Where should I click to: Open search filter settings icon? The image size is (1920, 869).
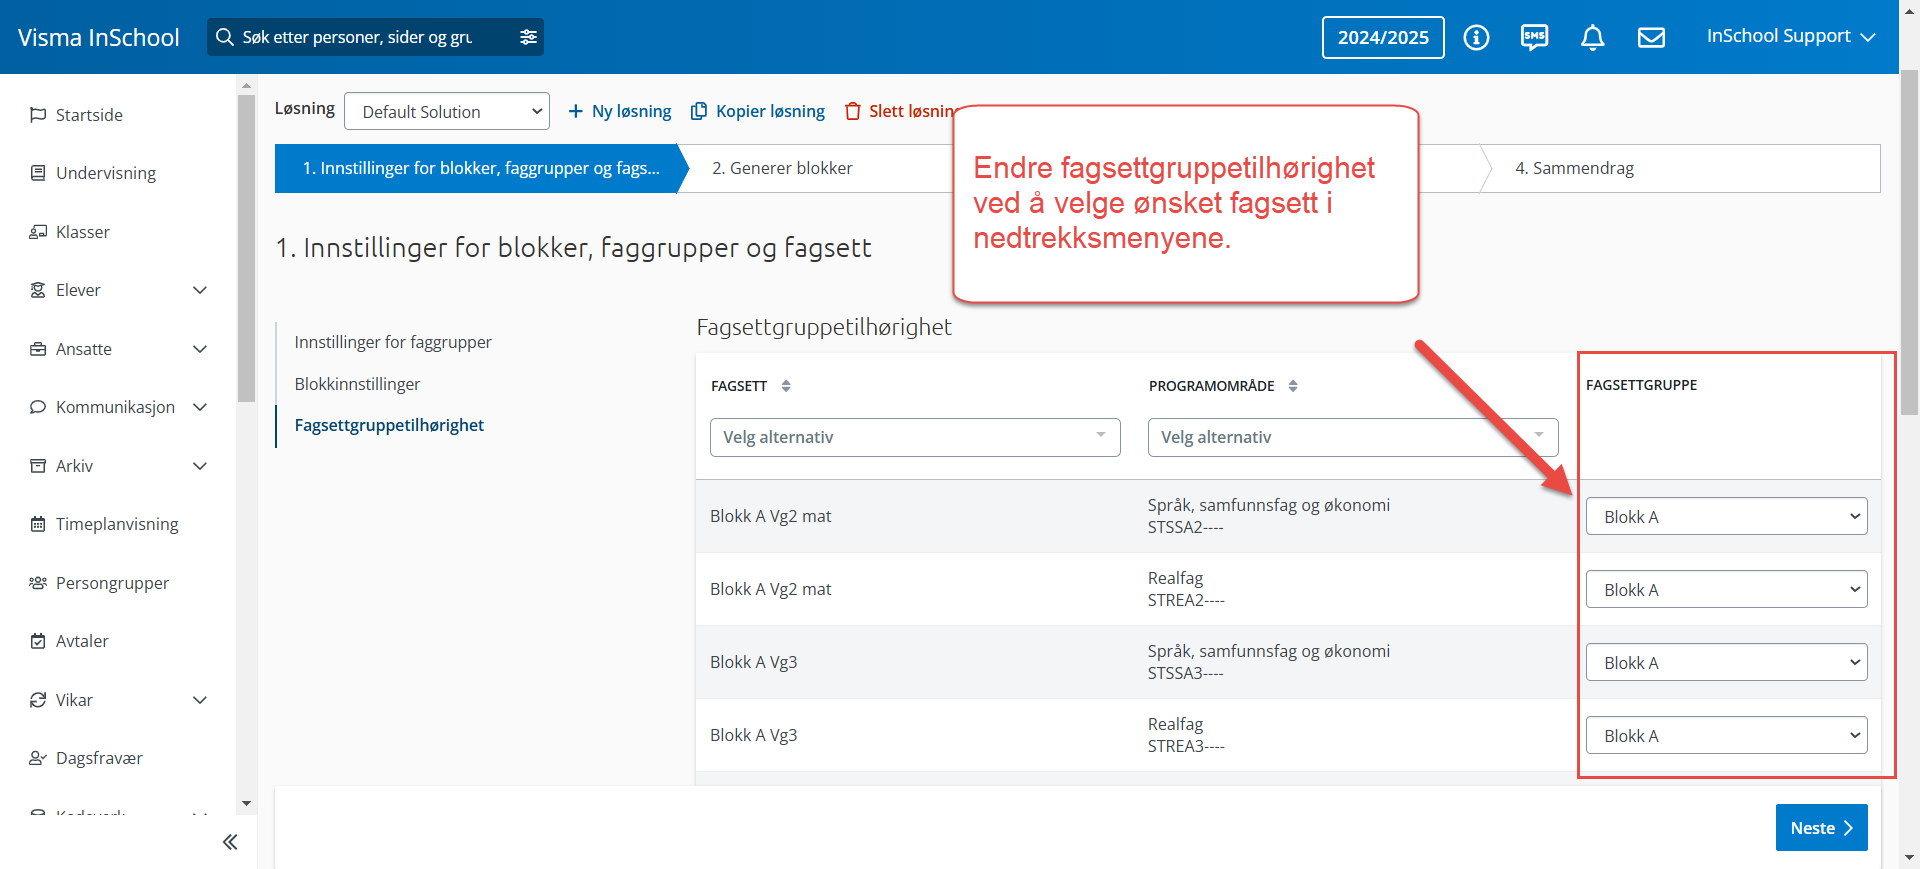[528, 37]
